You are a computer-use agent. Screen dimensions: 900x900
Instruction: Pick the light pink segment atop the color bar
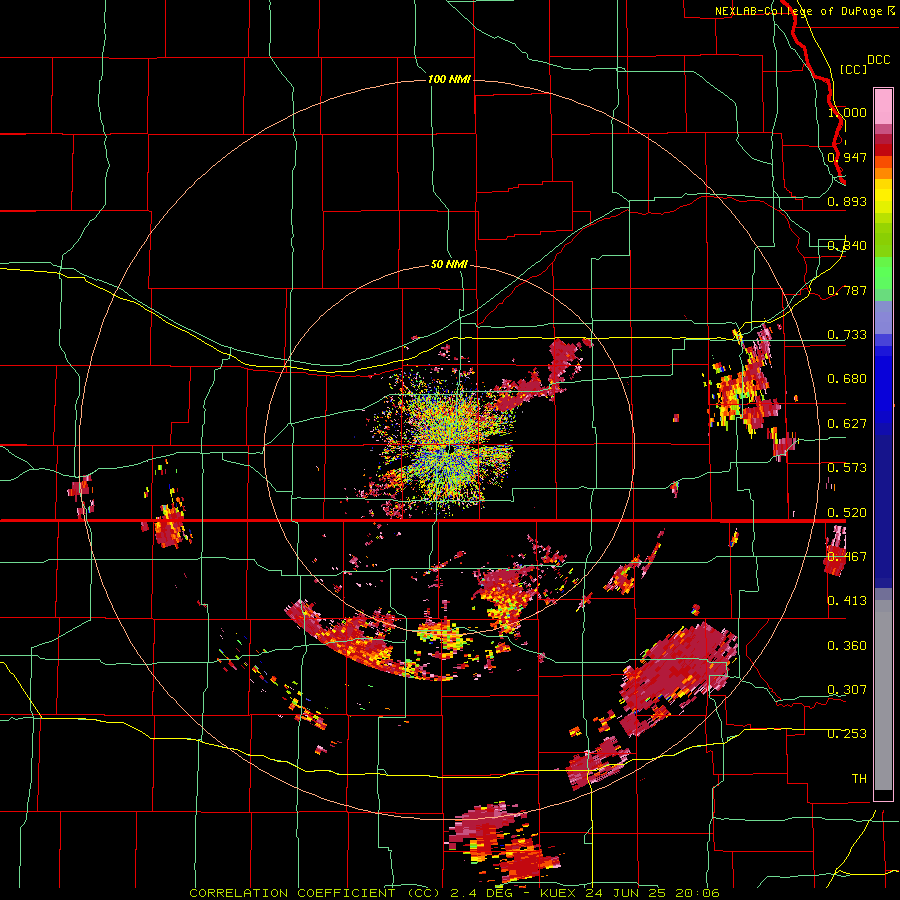pos(883,106)
